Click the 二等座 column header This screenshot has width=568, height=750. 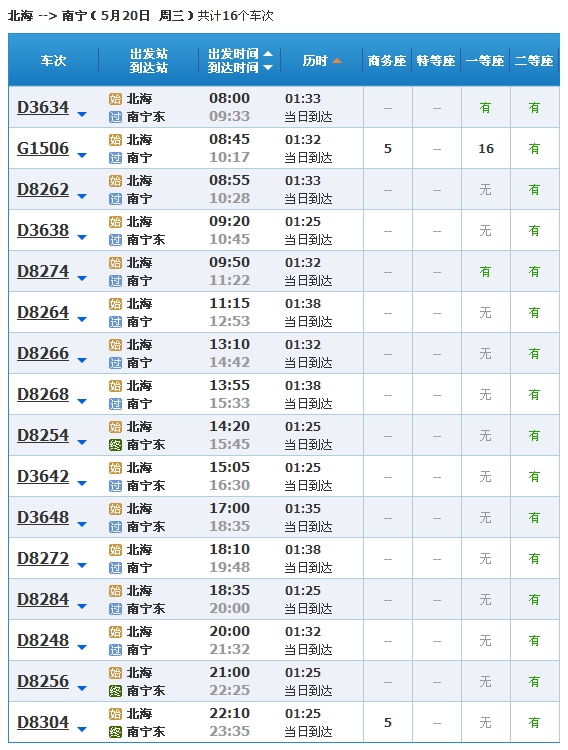(534, 61)
